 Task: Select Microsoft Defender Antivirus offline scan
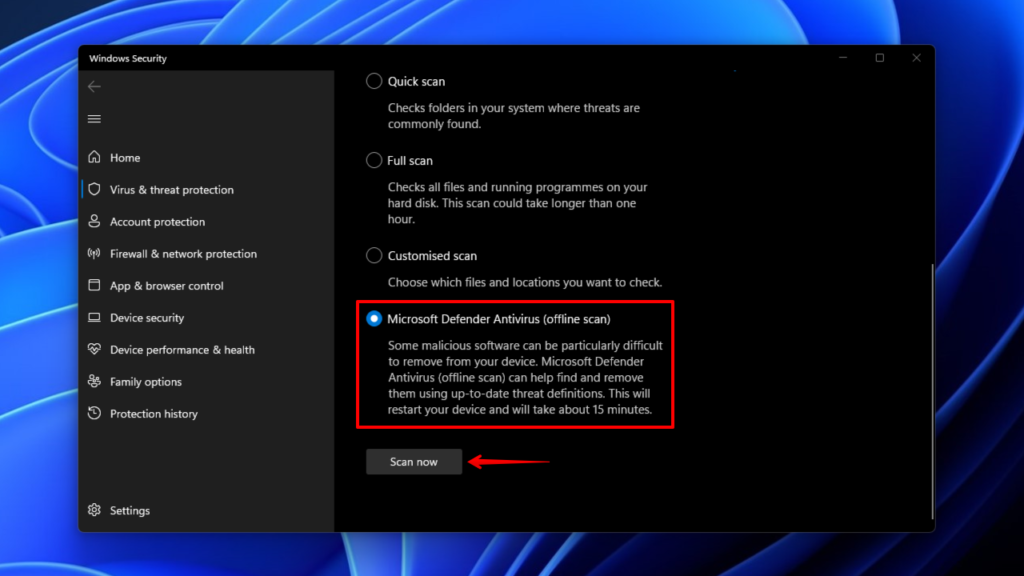click(374, 318)
